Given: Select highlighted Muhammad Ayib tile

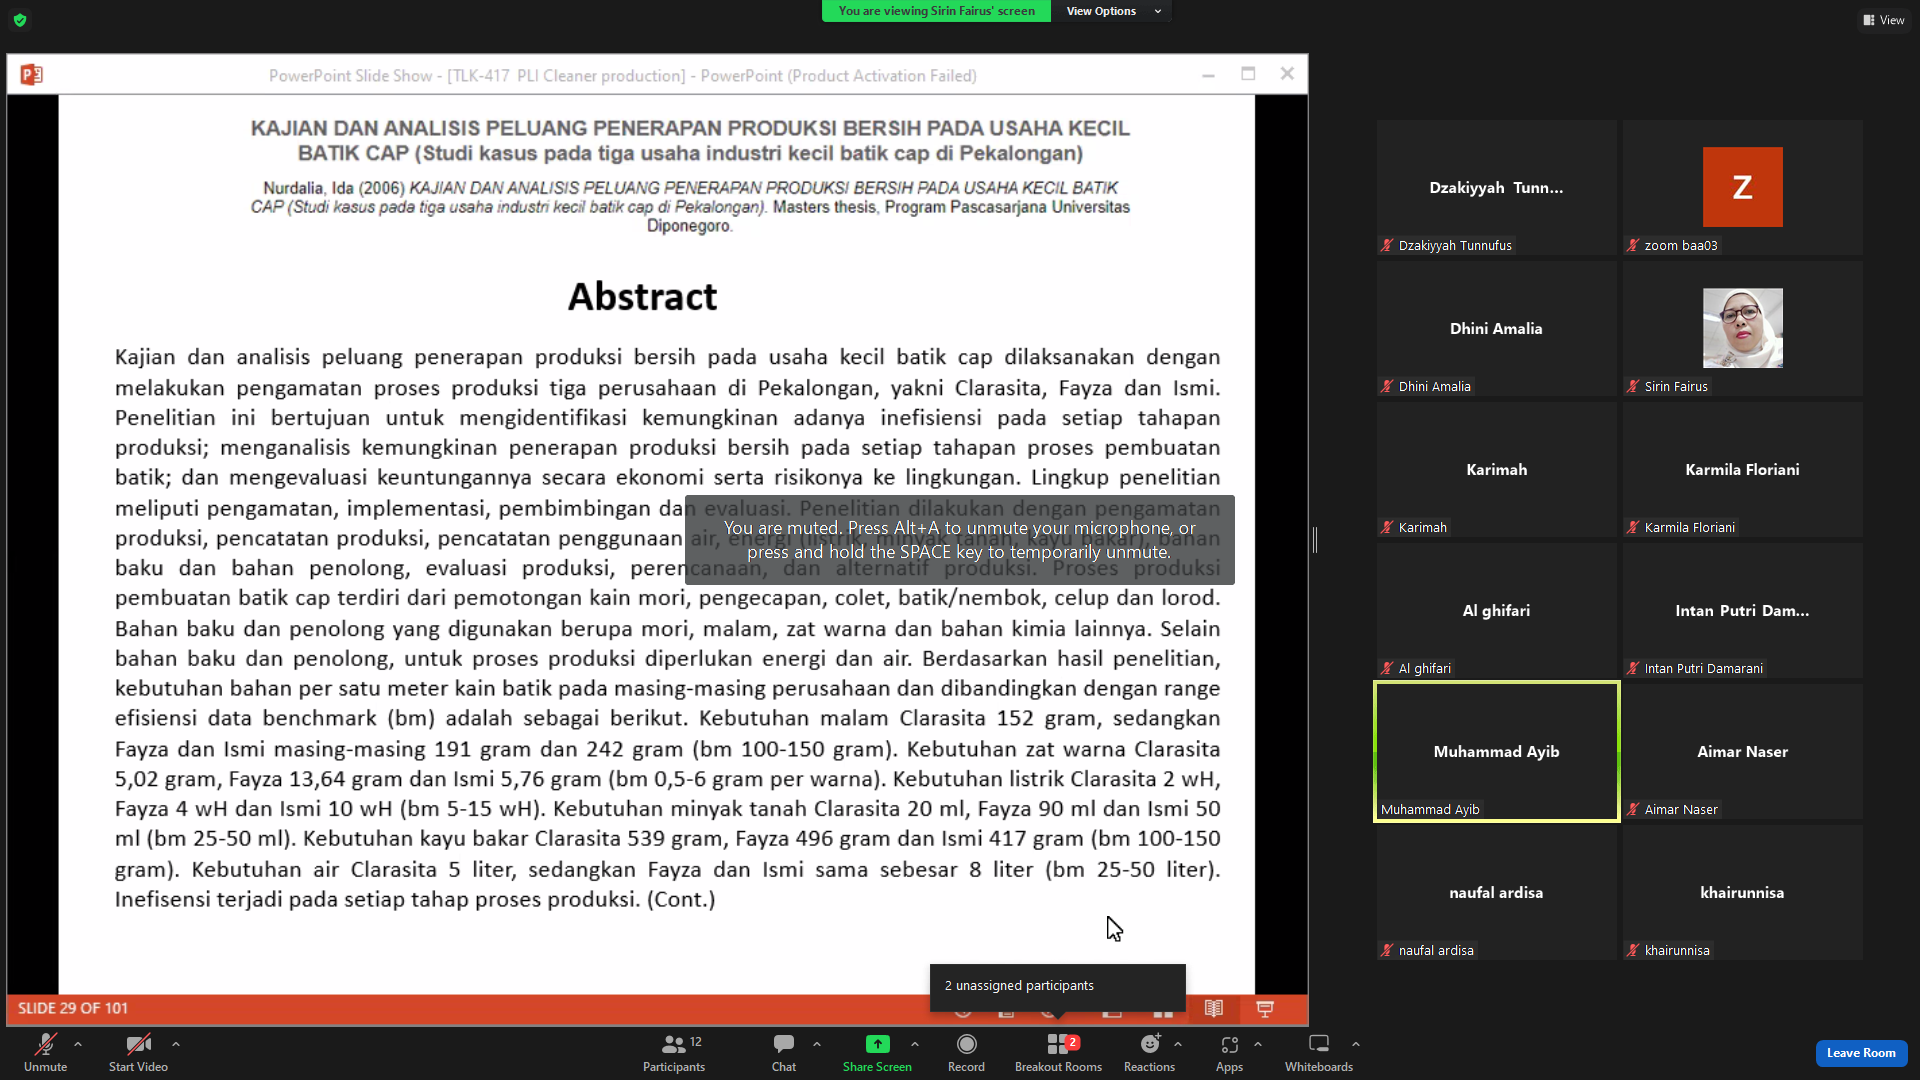Looking at the screenshot, I should 1496,752.
